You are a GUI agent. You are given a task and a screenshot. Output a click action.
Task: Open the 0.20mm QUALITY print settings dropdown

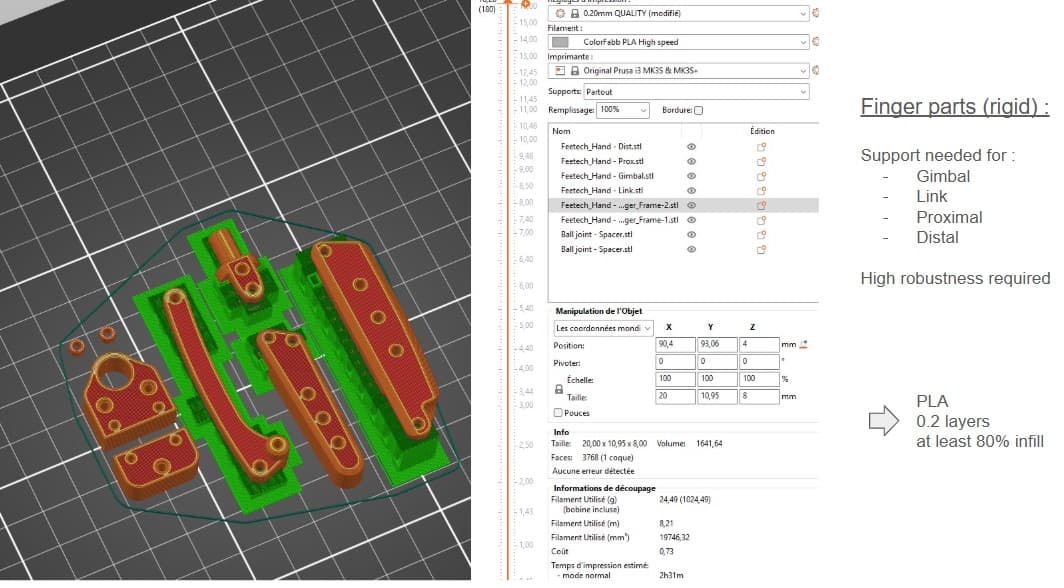(679, 13)
